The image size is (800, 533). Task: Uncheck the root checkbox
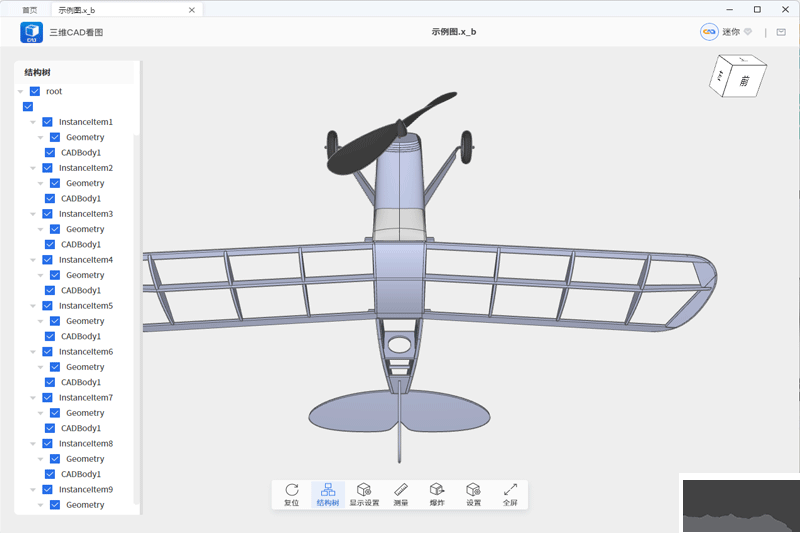(x=35, y=91)
